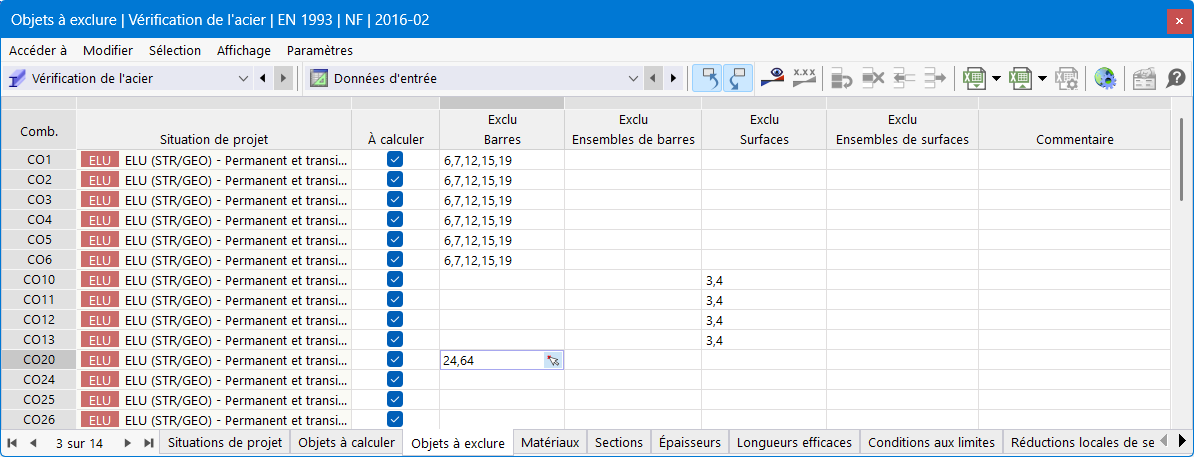Open the 'Données d'entrée' combo box

click(475, 78)
